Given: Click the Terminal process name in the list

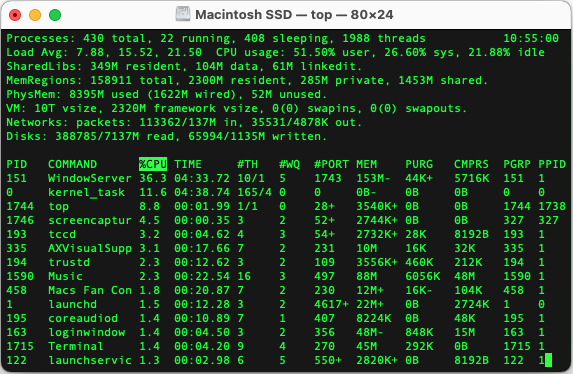Looking at the screenshot, I should 76,346.
